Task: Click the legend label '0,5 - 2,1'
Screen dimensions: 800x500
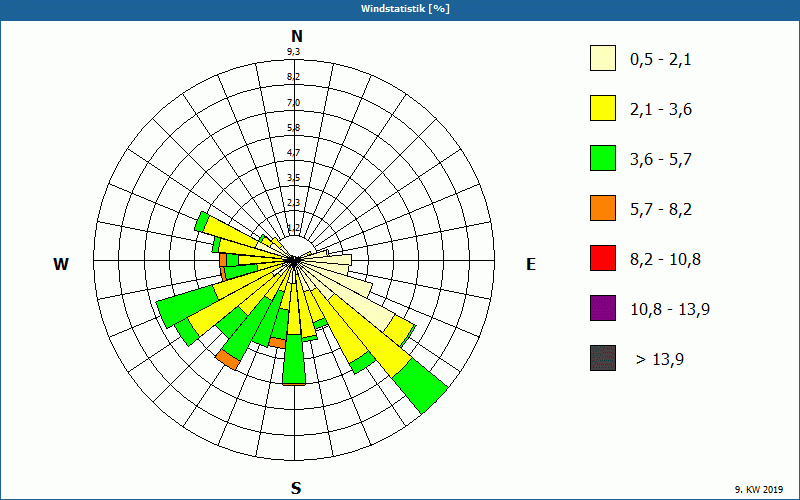Action: pos(661,60)
